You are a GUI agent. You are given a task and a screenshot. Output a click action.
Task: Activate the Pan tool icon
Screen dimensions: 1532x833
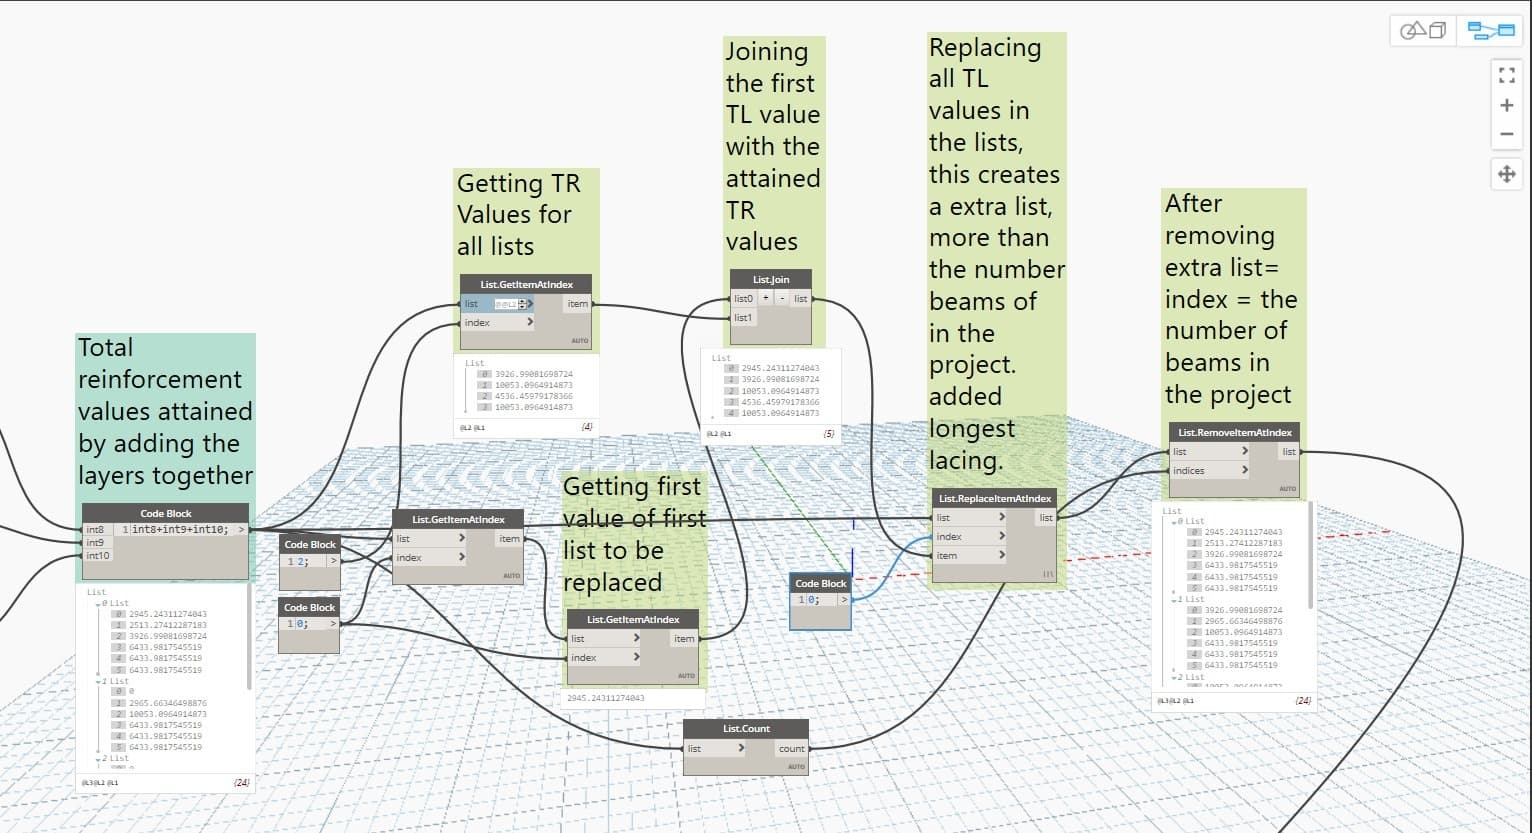pyautogui.click(x=1506, y=174)
